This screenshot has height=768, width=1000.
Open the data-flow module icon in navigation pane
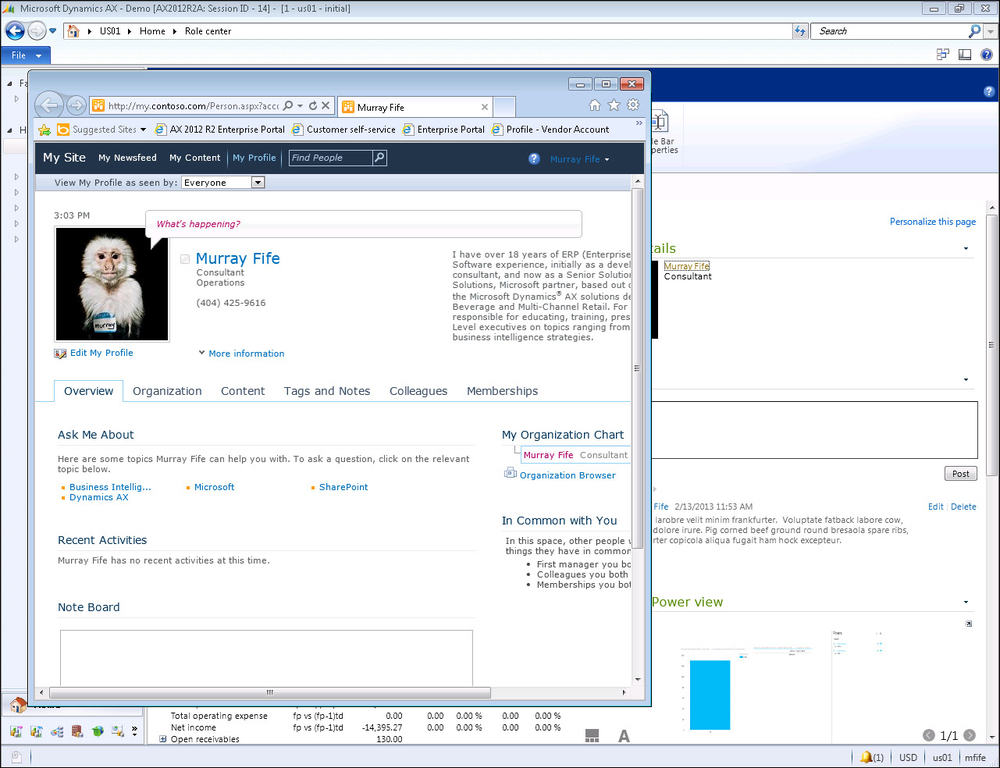pos(57,732)
